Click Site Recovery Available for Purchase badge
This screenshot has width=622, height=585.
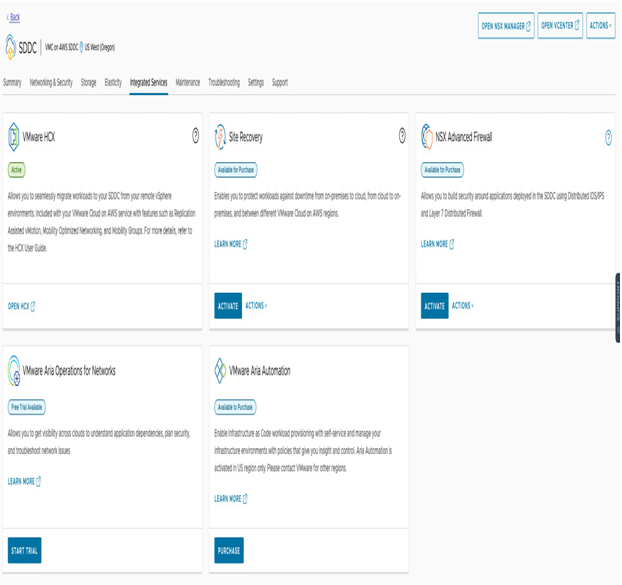pos(236,170)
